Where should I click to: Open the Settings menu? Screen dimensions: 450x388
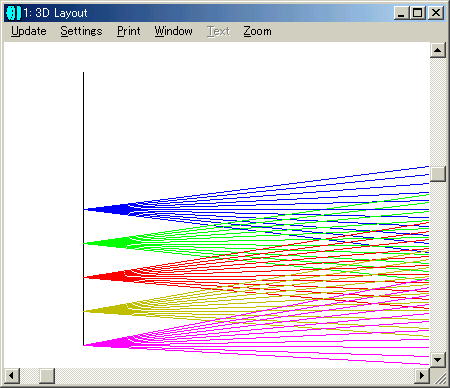point(81,31)
